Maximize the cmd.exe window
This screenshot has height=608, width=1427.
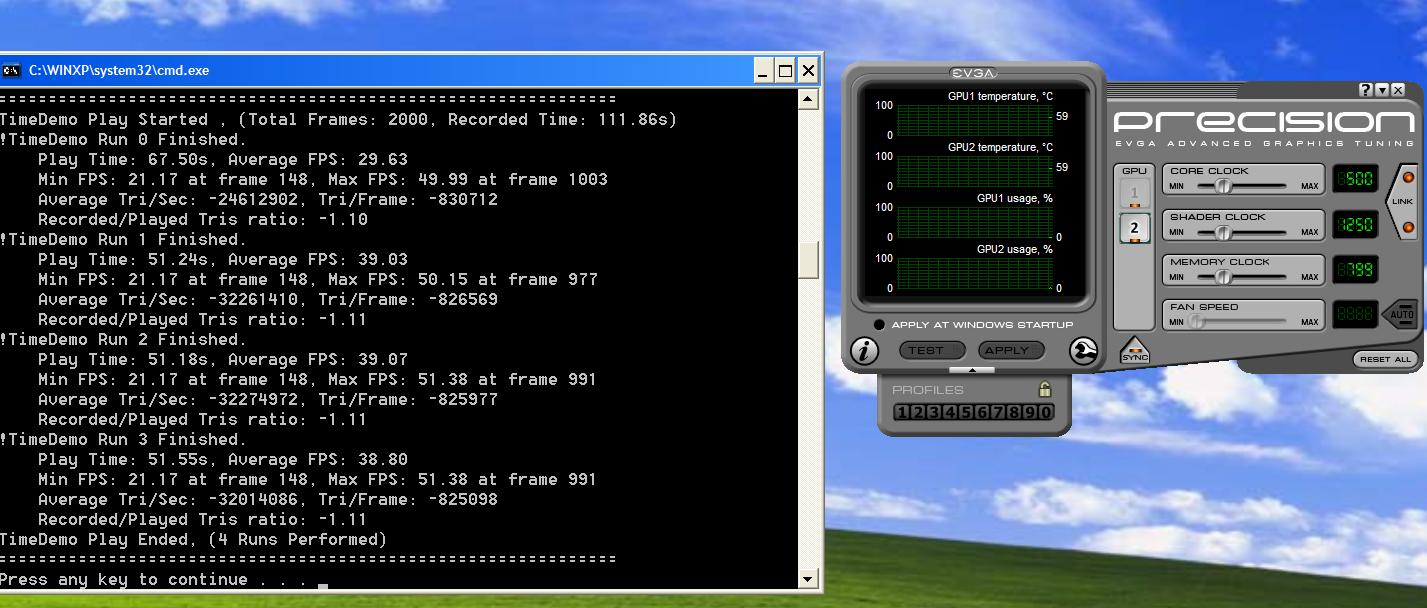[786, 70]
